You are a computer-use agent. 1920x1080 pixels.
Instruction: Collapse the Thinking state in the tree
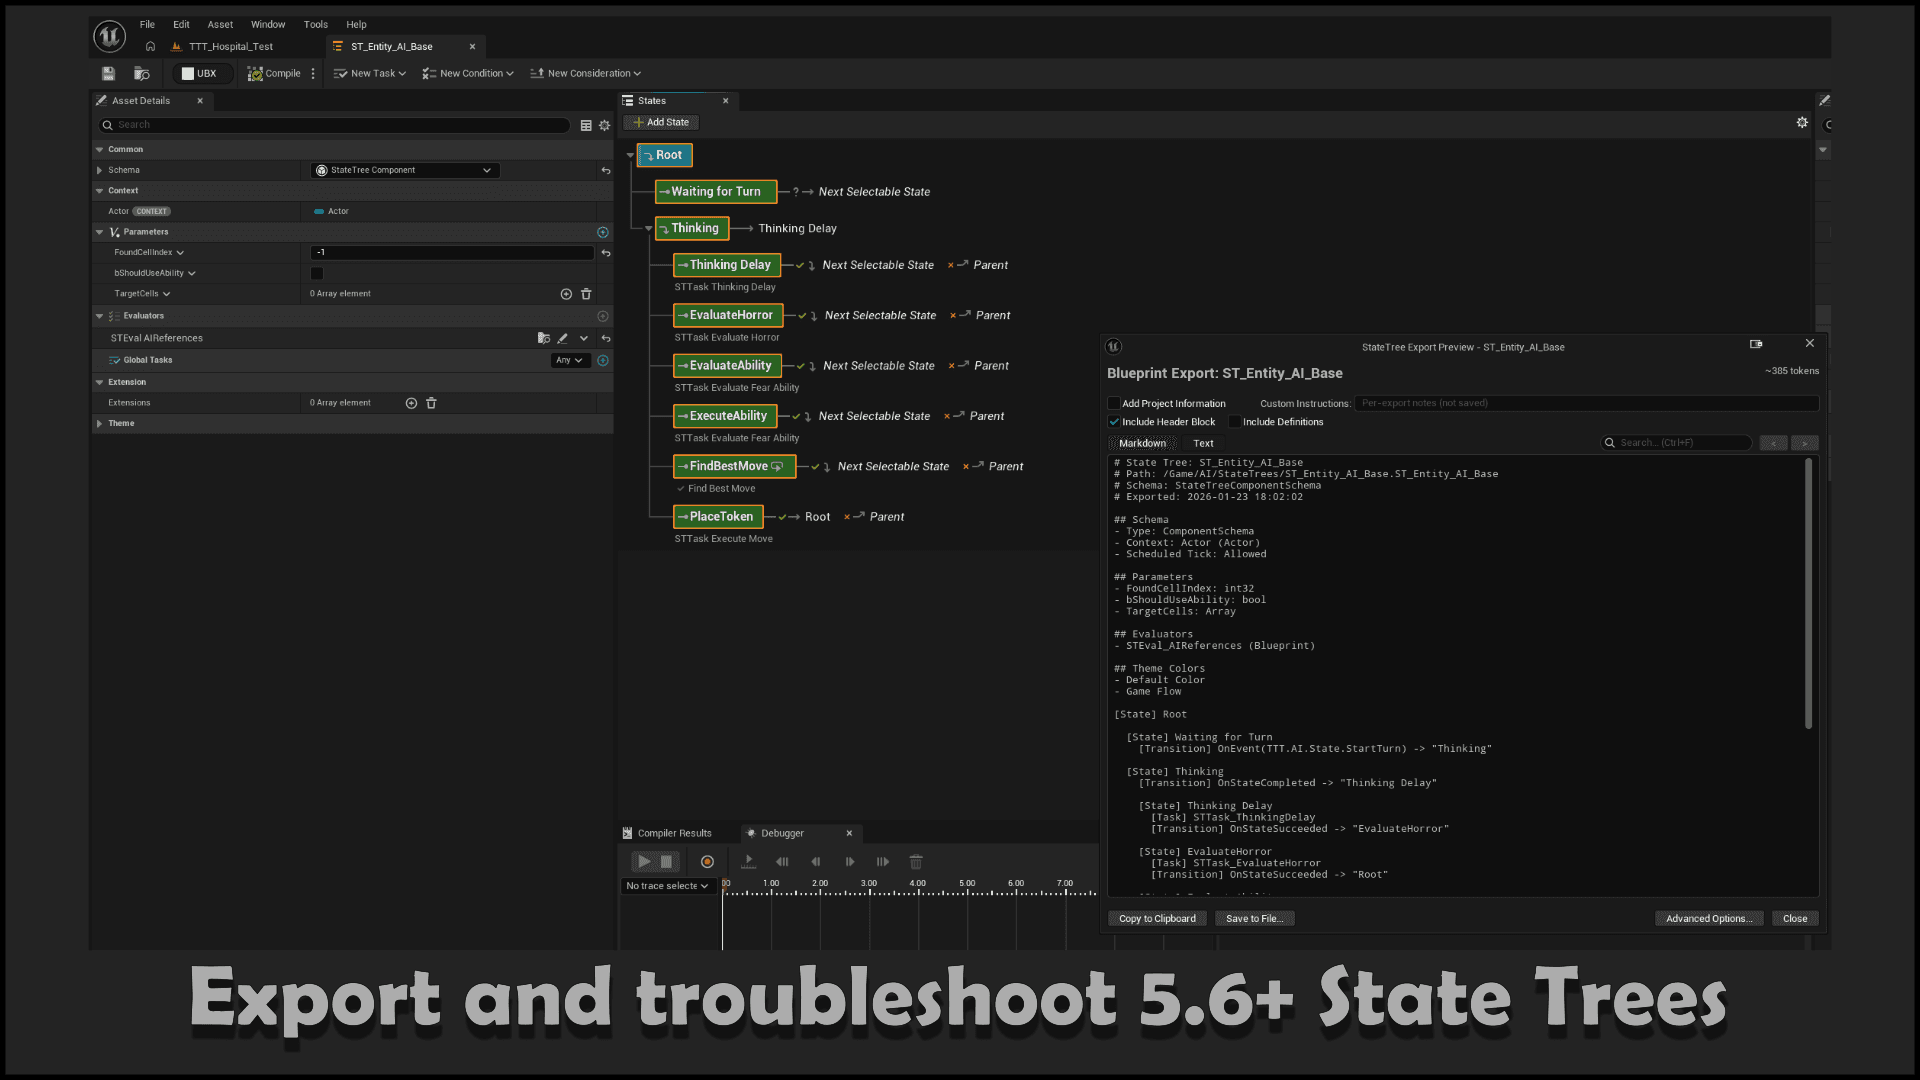(646, 228)
